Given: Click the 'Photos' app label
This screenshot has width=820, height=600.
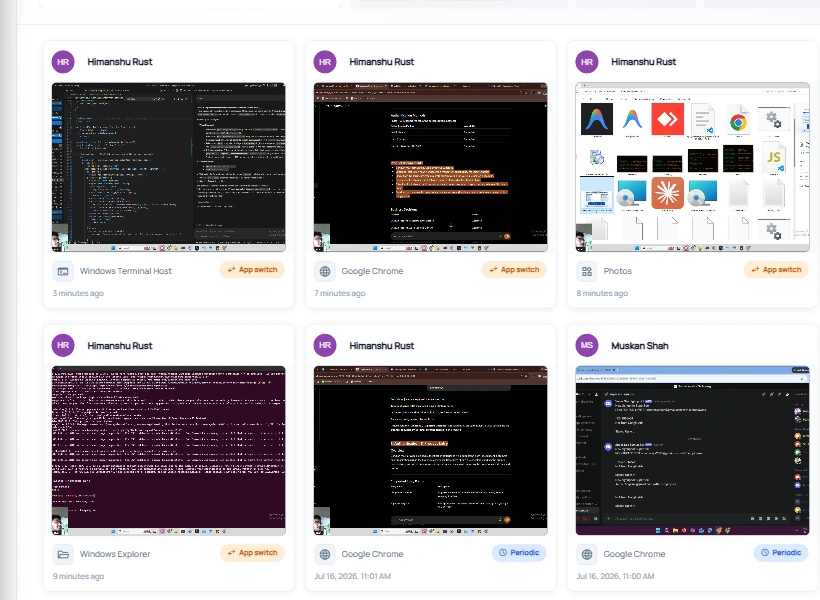Looking at the screenshot, I should 618,271.
